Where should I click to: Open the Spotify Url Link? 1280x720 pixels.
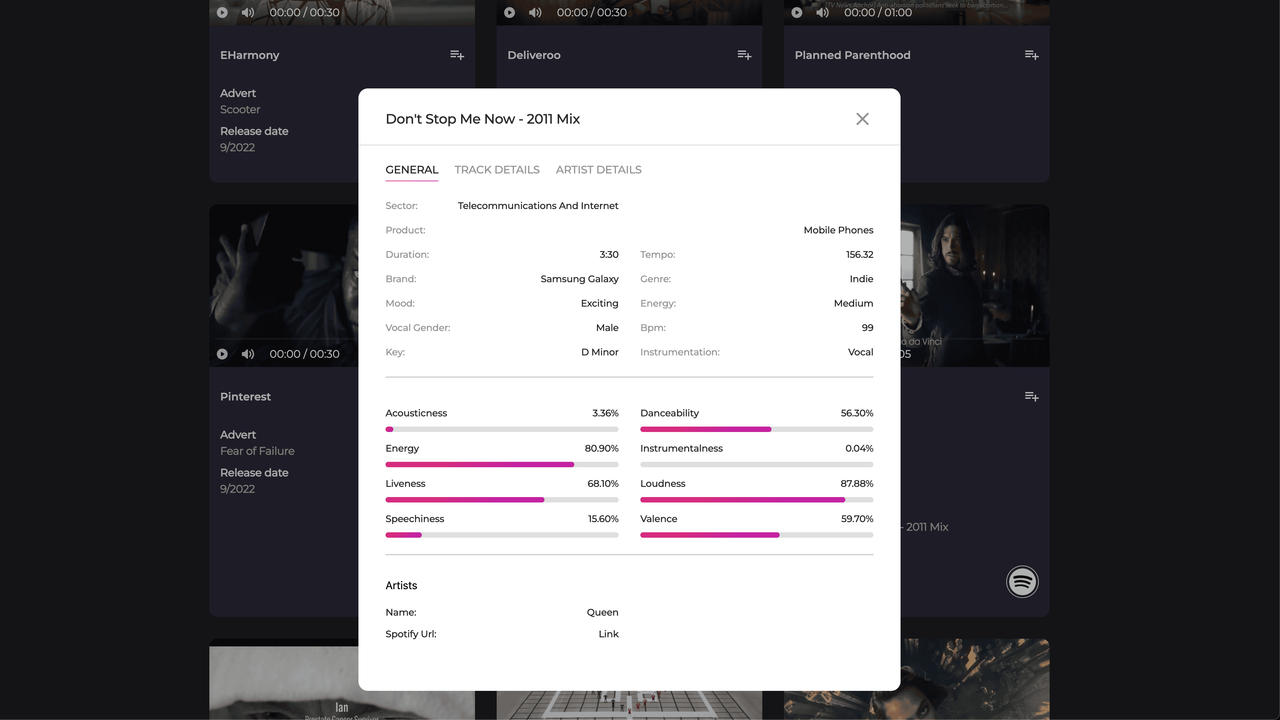point(608,634)
